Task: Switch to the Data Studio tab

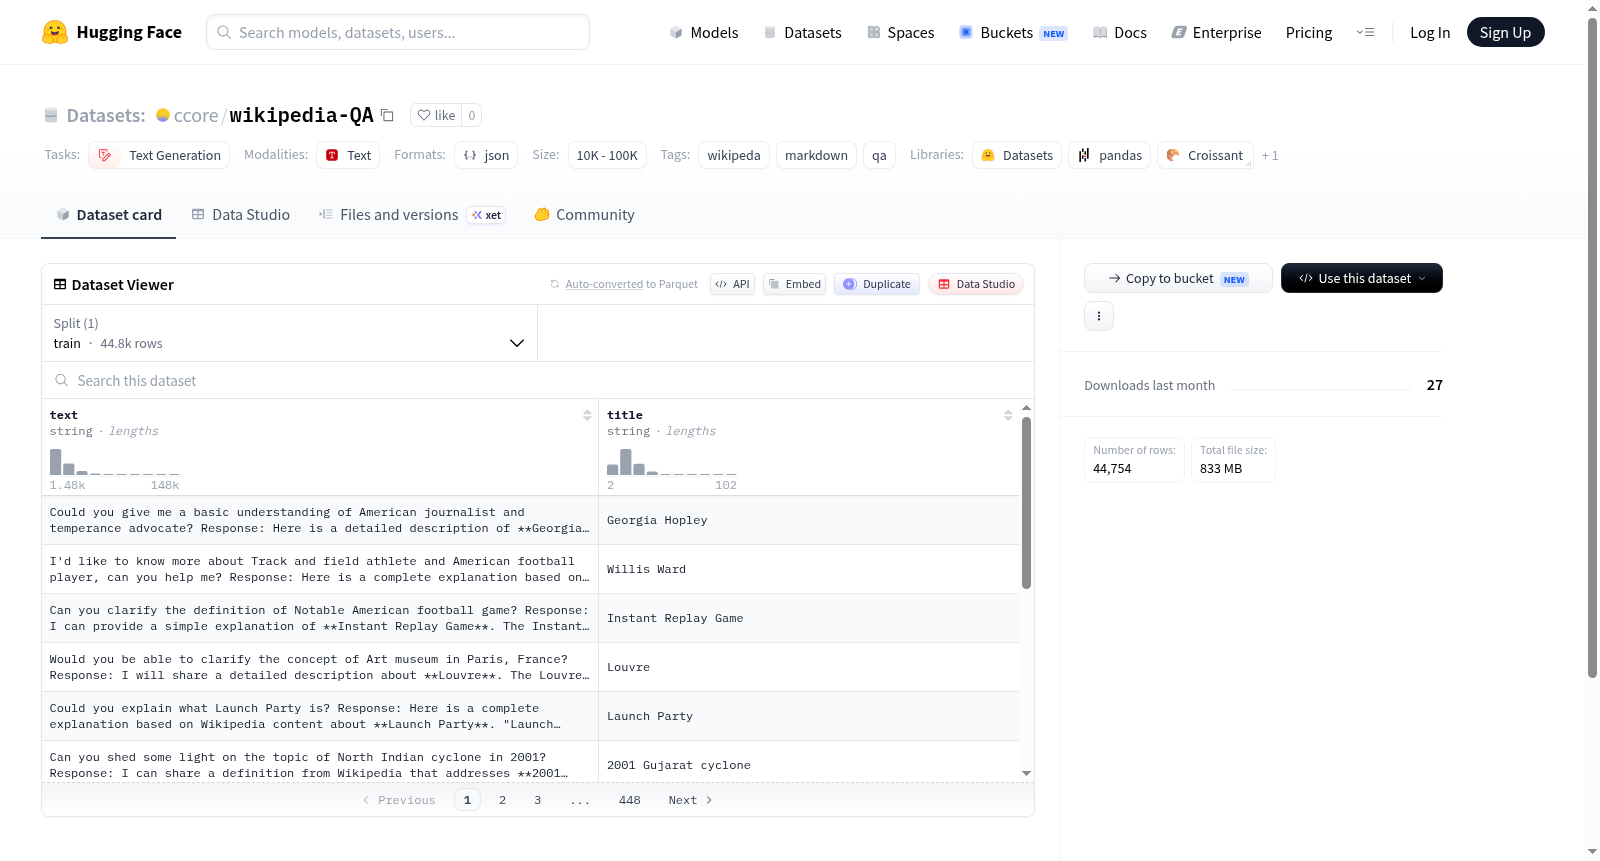Action: [241, 214]
